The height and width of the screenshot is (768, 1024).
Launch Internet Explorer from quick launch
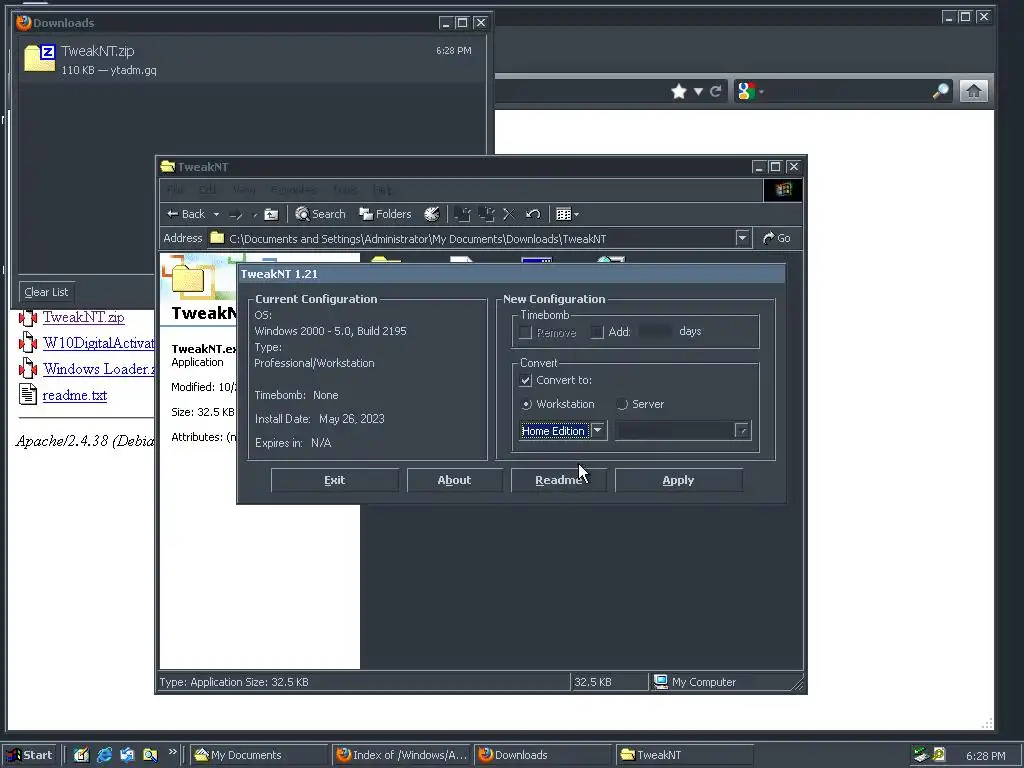click(104, 755)
